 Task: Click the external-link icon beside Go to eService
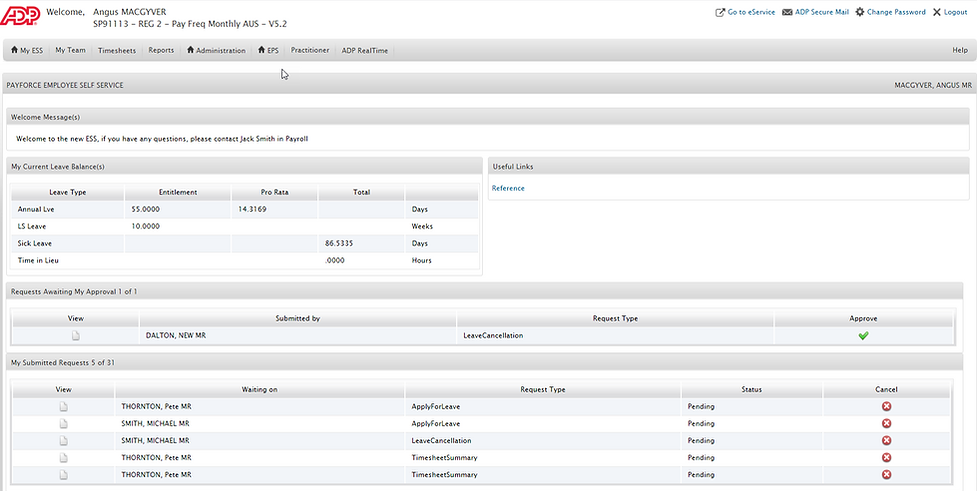720,12
